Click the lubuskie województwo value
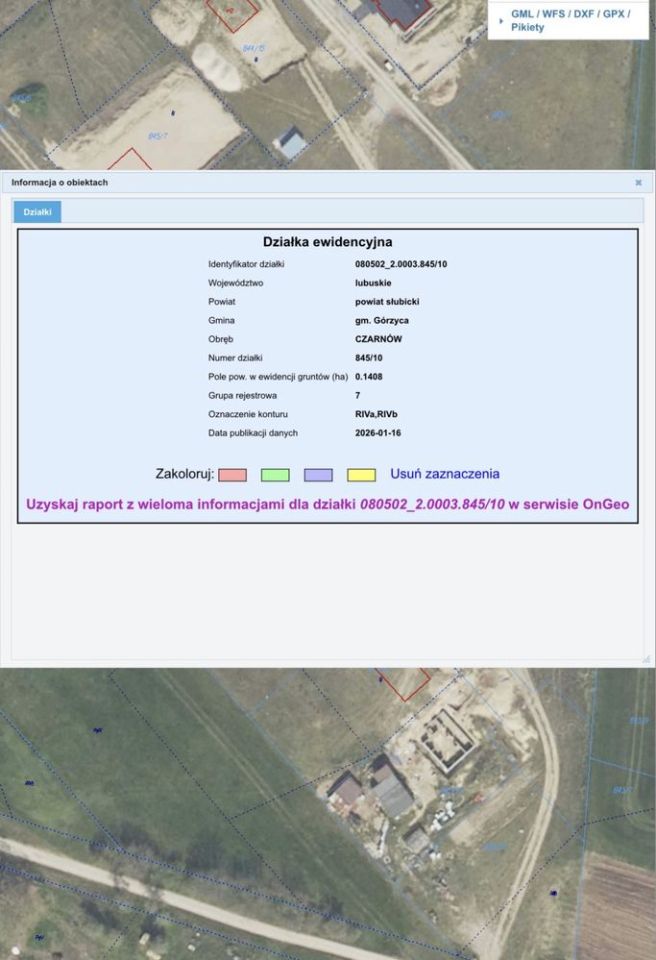656x960 pixels. [x=373, y=283]
